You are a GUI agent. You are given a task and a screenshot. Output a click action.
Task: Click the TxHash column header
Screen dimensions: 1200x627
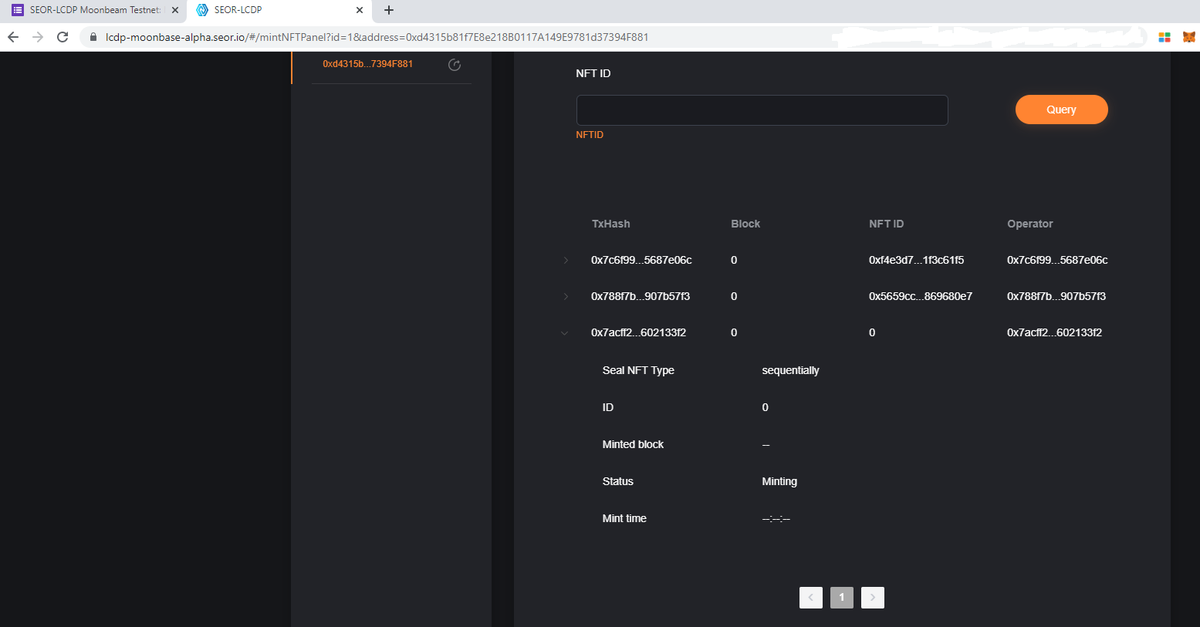coord(611,224)
